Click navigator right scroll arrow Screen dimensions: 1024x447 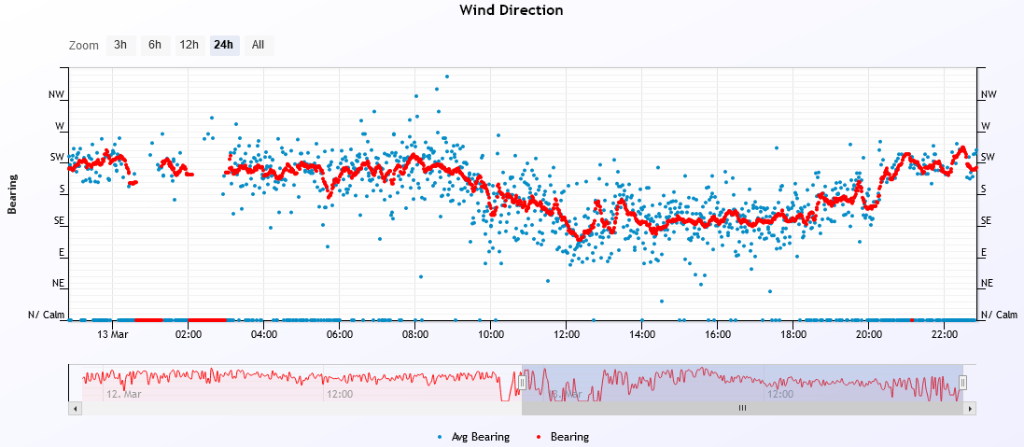pos(970,408)
